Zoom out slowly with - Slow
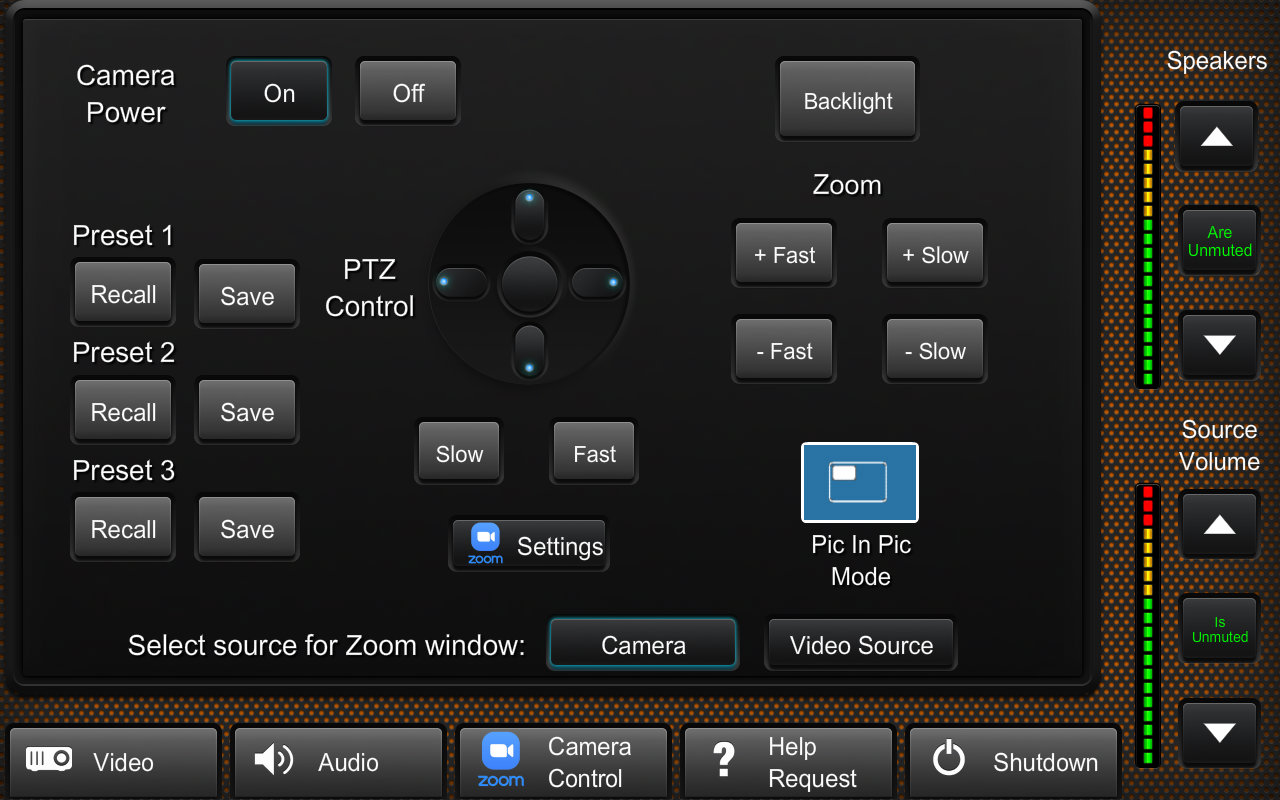1280x800 pixels. 935,350
